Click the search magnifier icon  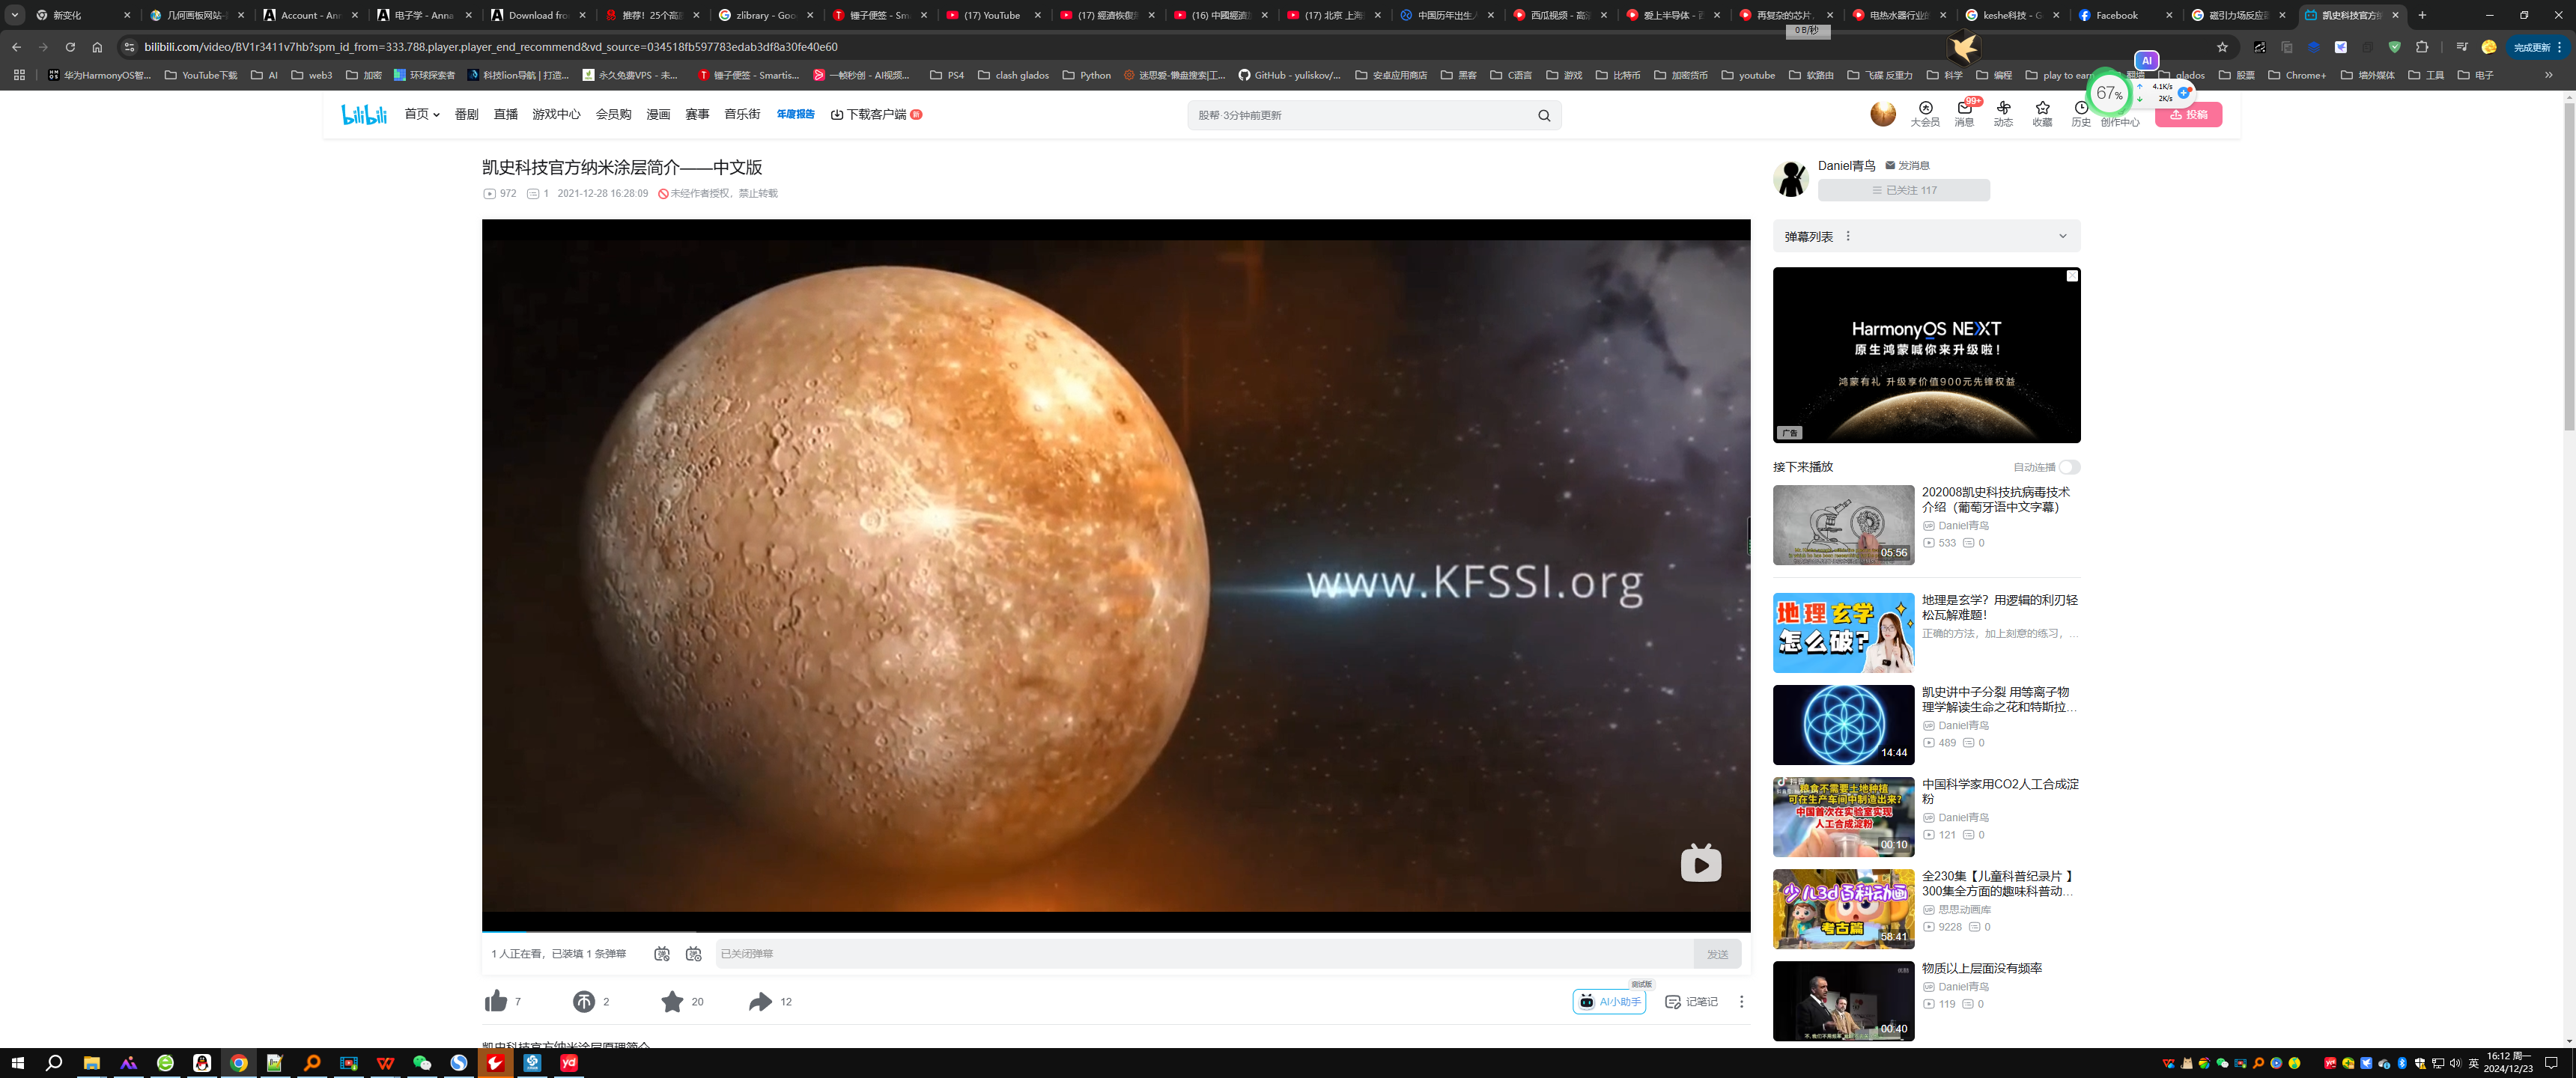click(x=1544, y=115)
